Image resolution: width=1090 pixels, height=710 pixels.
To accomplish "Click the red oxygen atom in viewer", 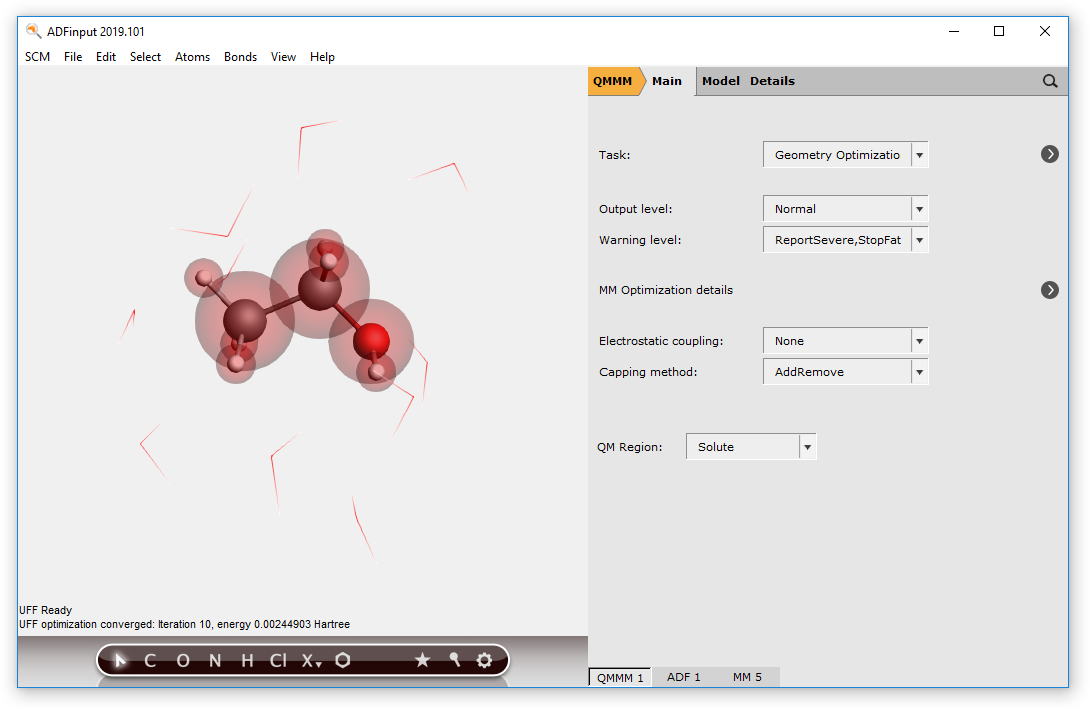I will (x=372, y=340).
